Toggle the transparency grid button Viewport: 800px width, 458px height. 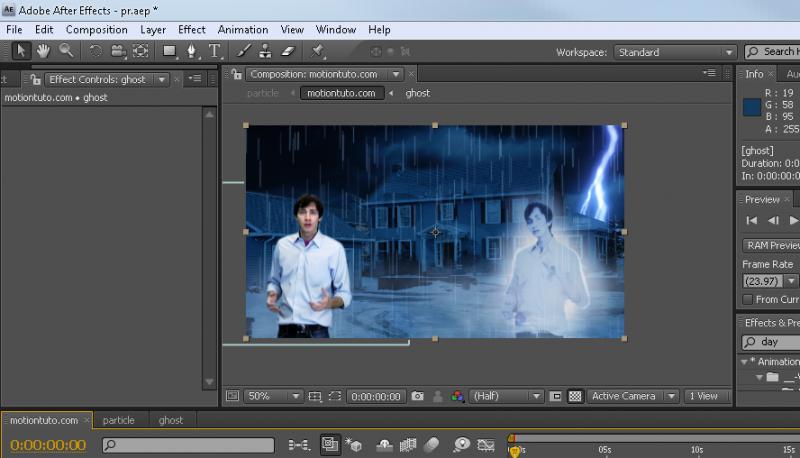tap(575, 396)
